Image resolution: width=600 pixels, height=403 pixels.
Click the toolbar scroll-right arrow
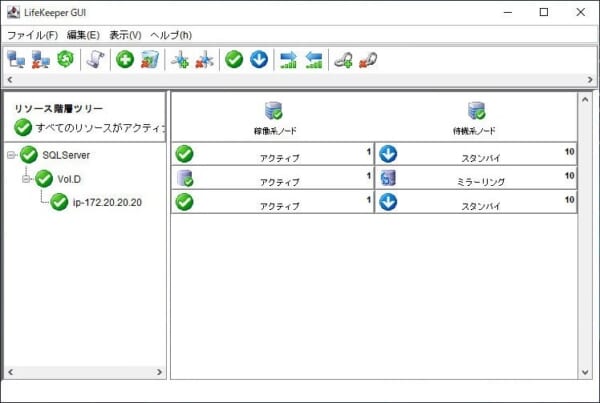590,80
